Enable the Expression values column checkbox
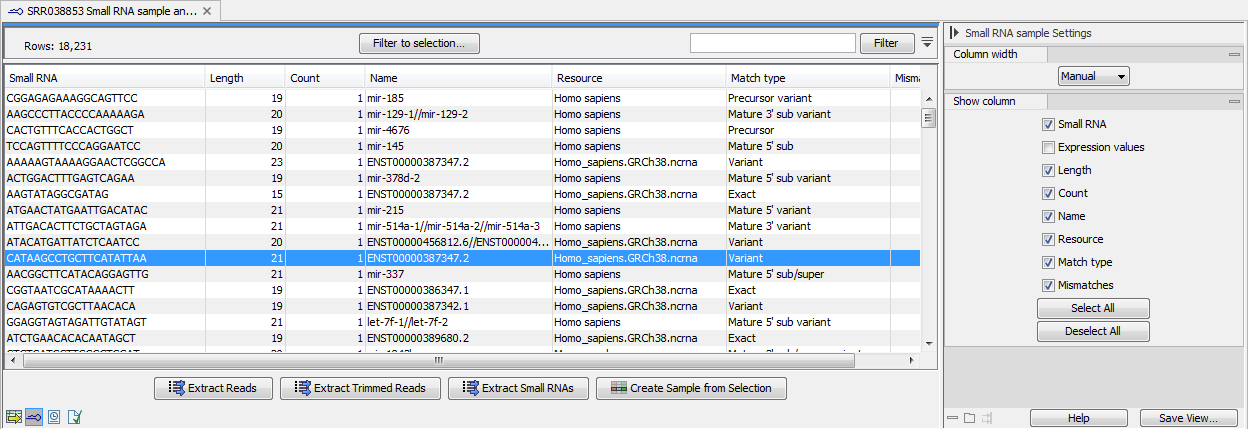 pos(1048,147)
